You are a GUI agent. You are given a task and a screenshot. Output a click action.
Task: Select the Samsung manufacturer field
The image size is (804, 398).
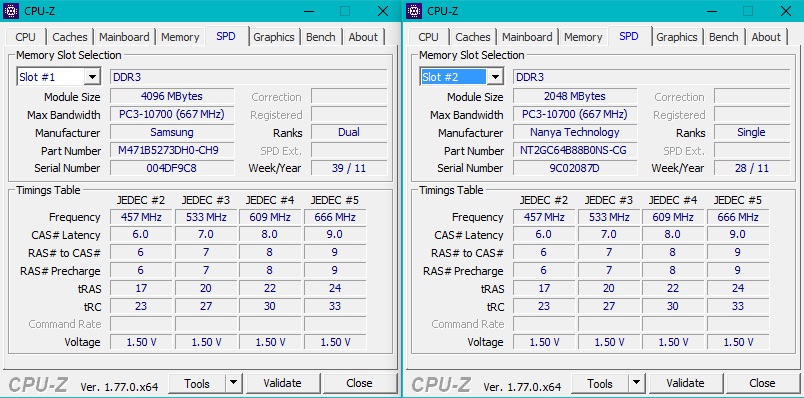pyautogui.click(x=172, y=132)
